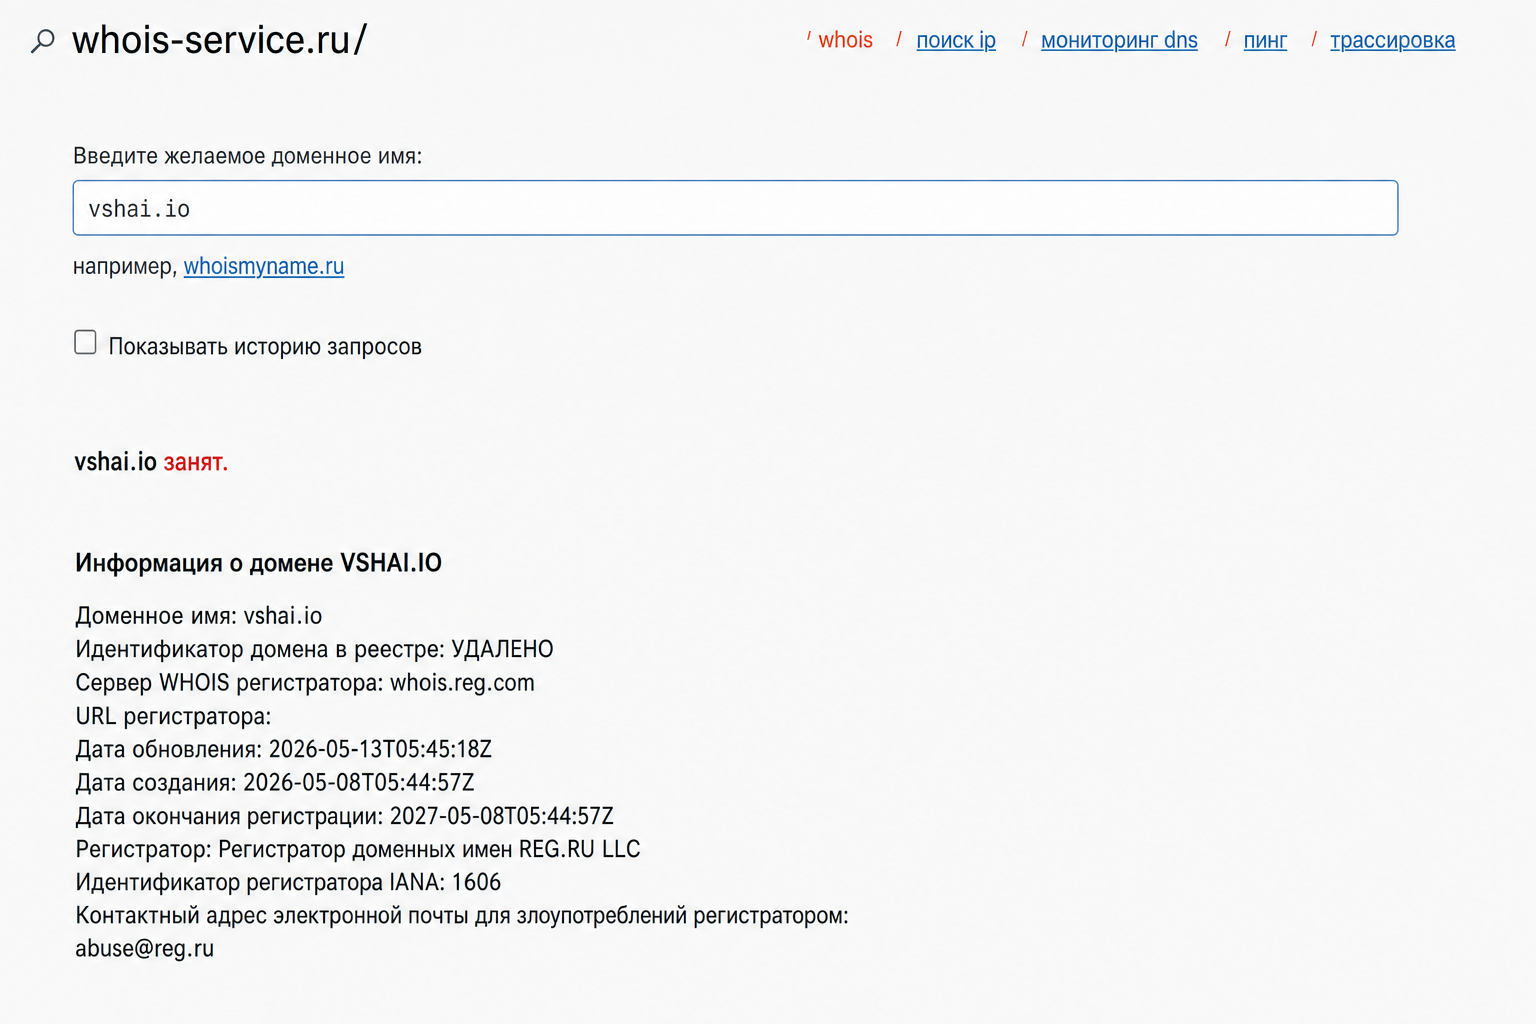1536x1024 pixels.
Task: Open the whois-service.ru/ site title
Action: (219, 40)
